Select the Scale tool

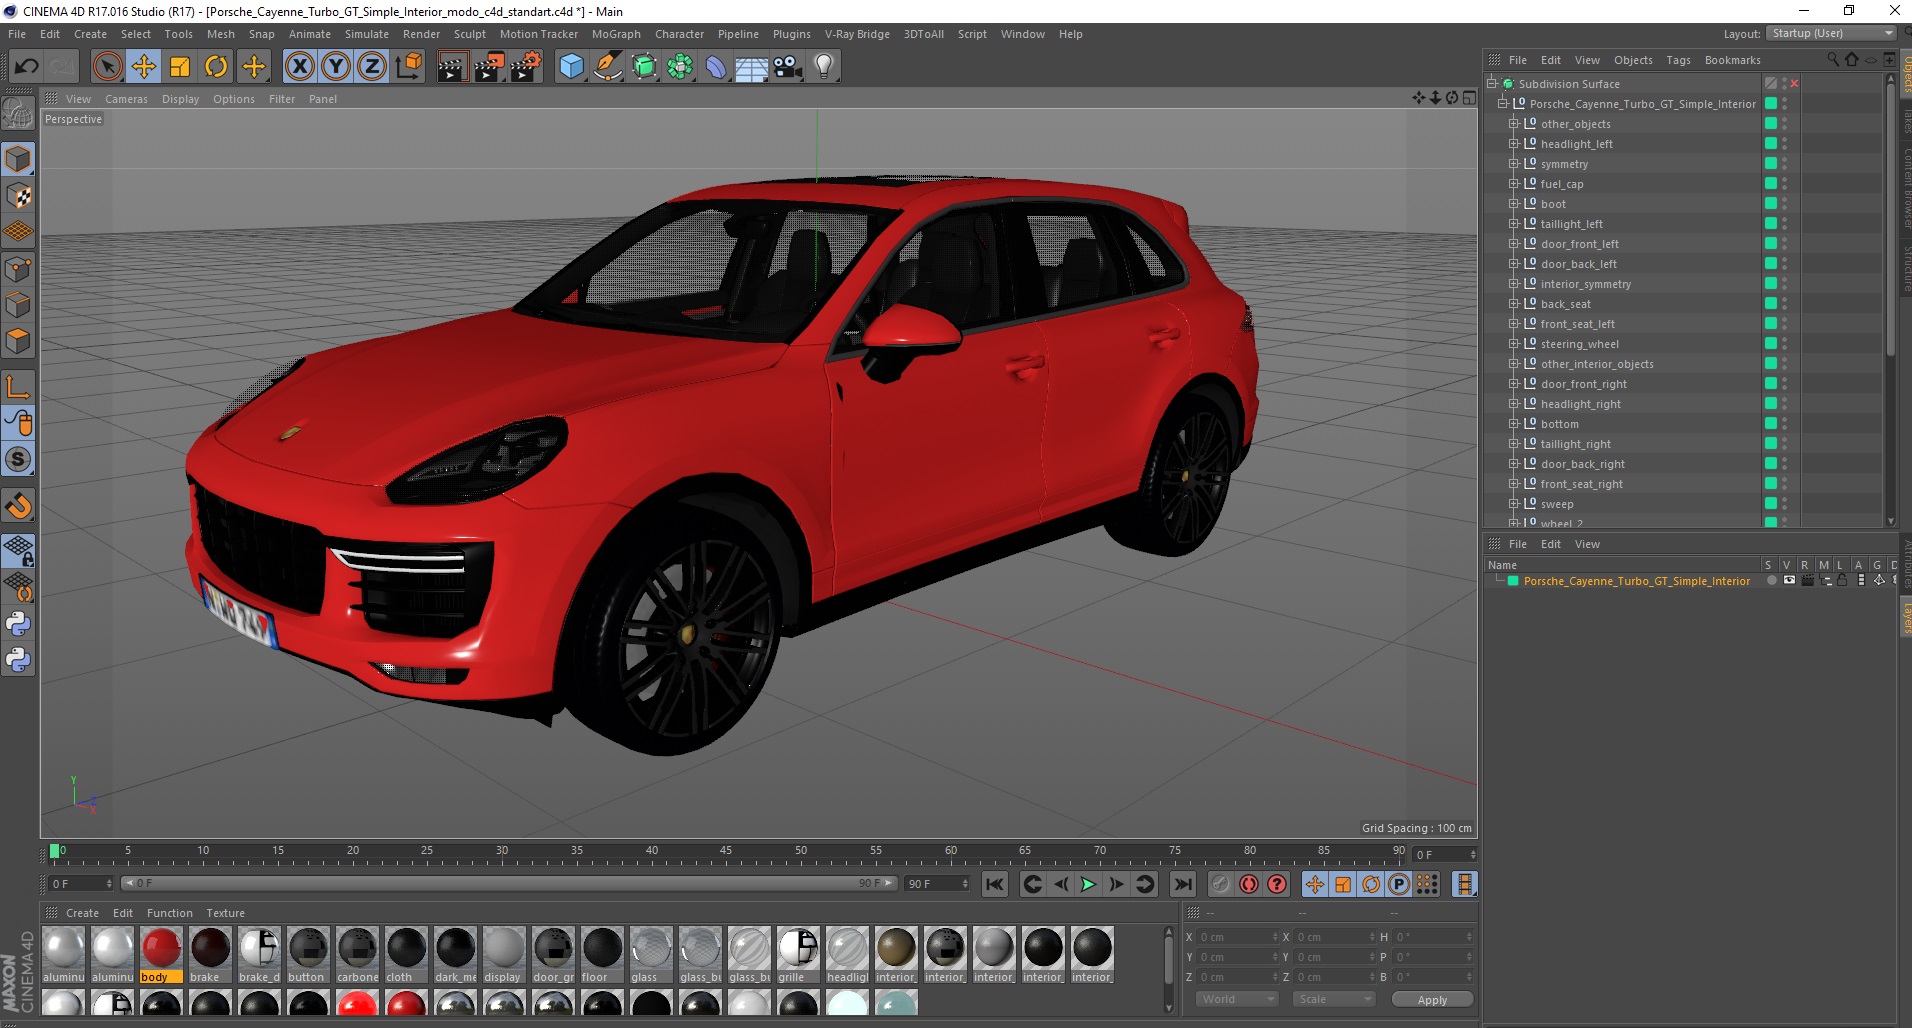(x=180, y=67)
